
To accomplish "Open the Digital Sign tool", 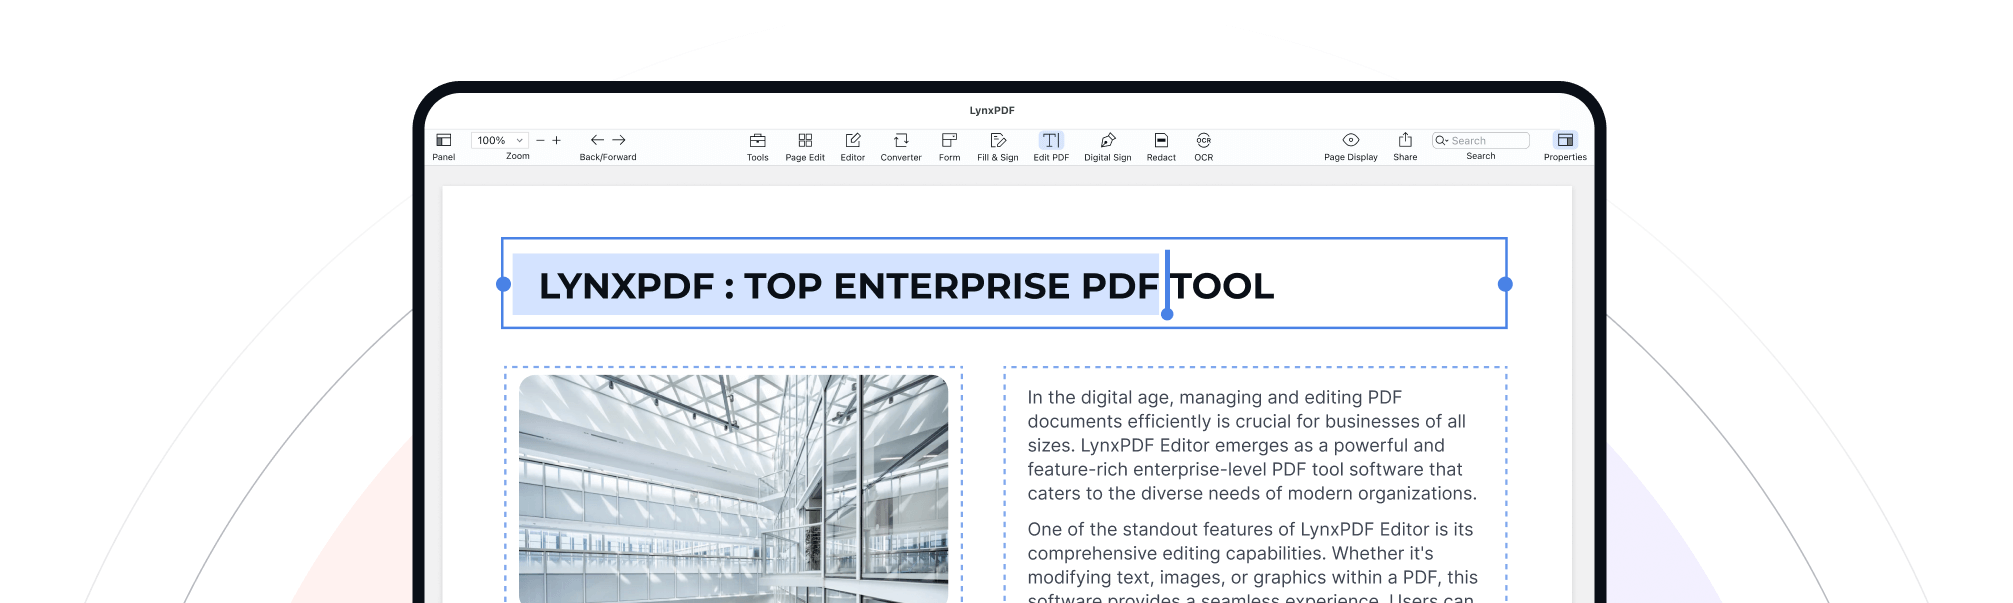I will click(x=1108, y=141).
